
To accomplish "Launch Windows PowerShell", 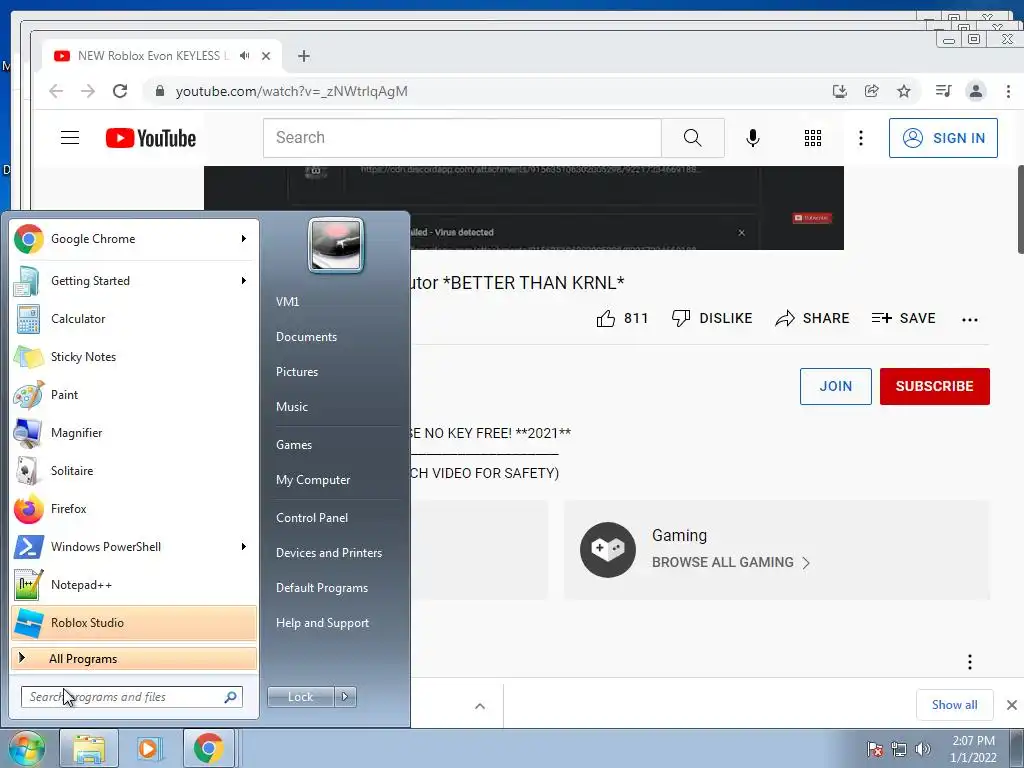I will (134, 547).
